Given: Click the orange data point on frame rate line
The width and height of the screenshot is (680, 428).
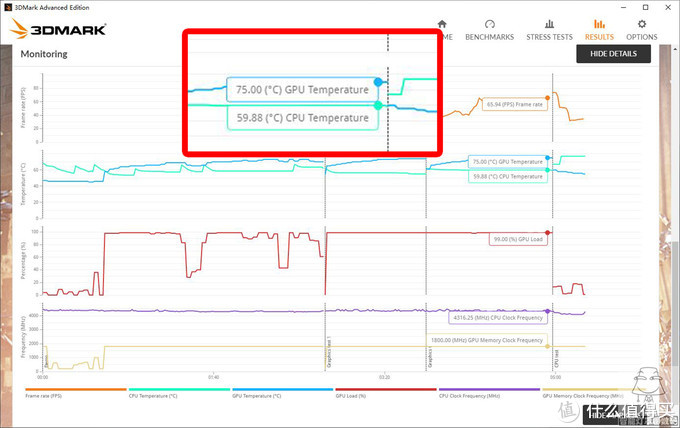Looking at the screenshot, I should pos(547,98).
